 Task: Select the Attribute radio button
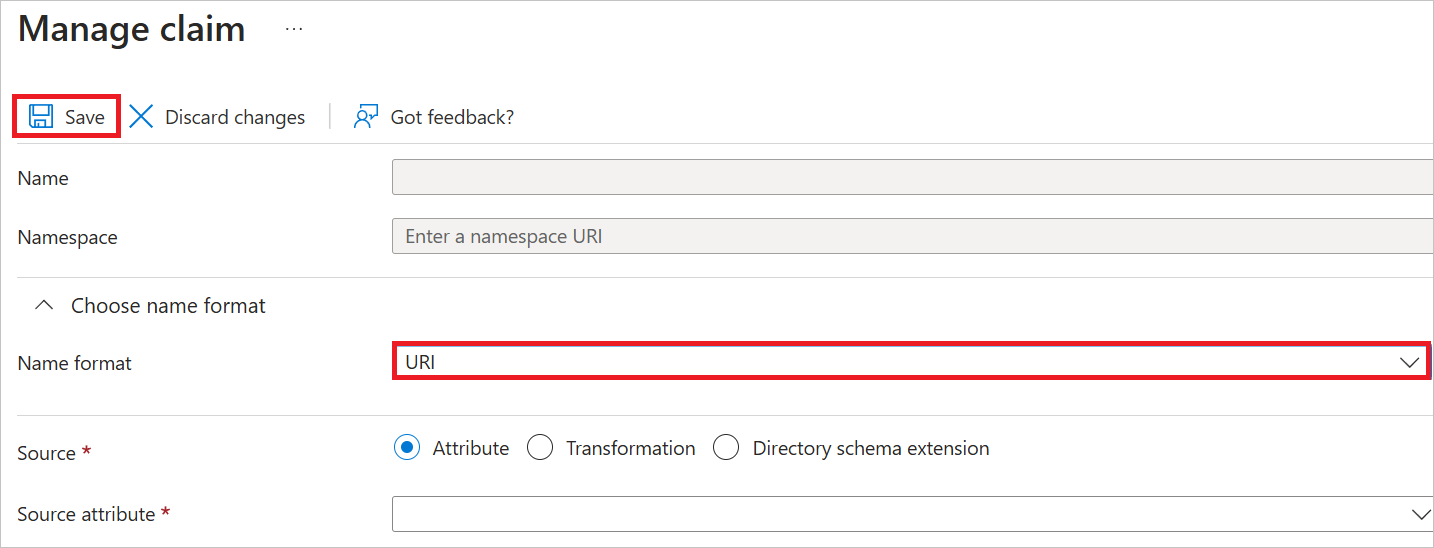407,448
